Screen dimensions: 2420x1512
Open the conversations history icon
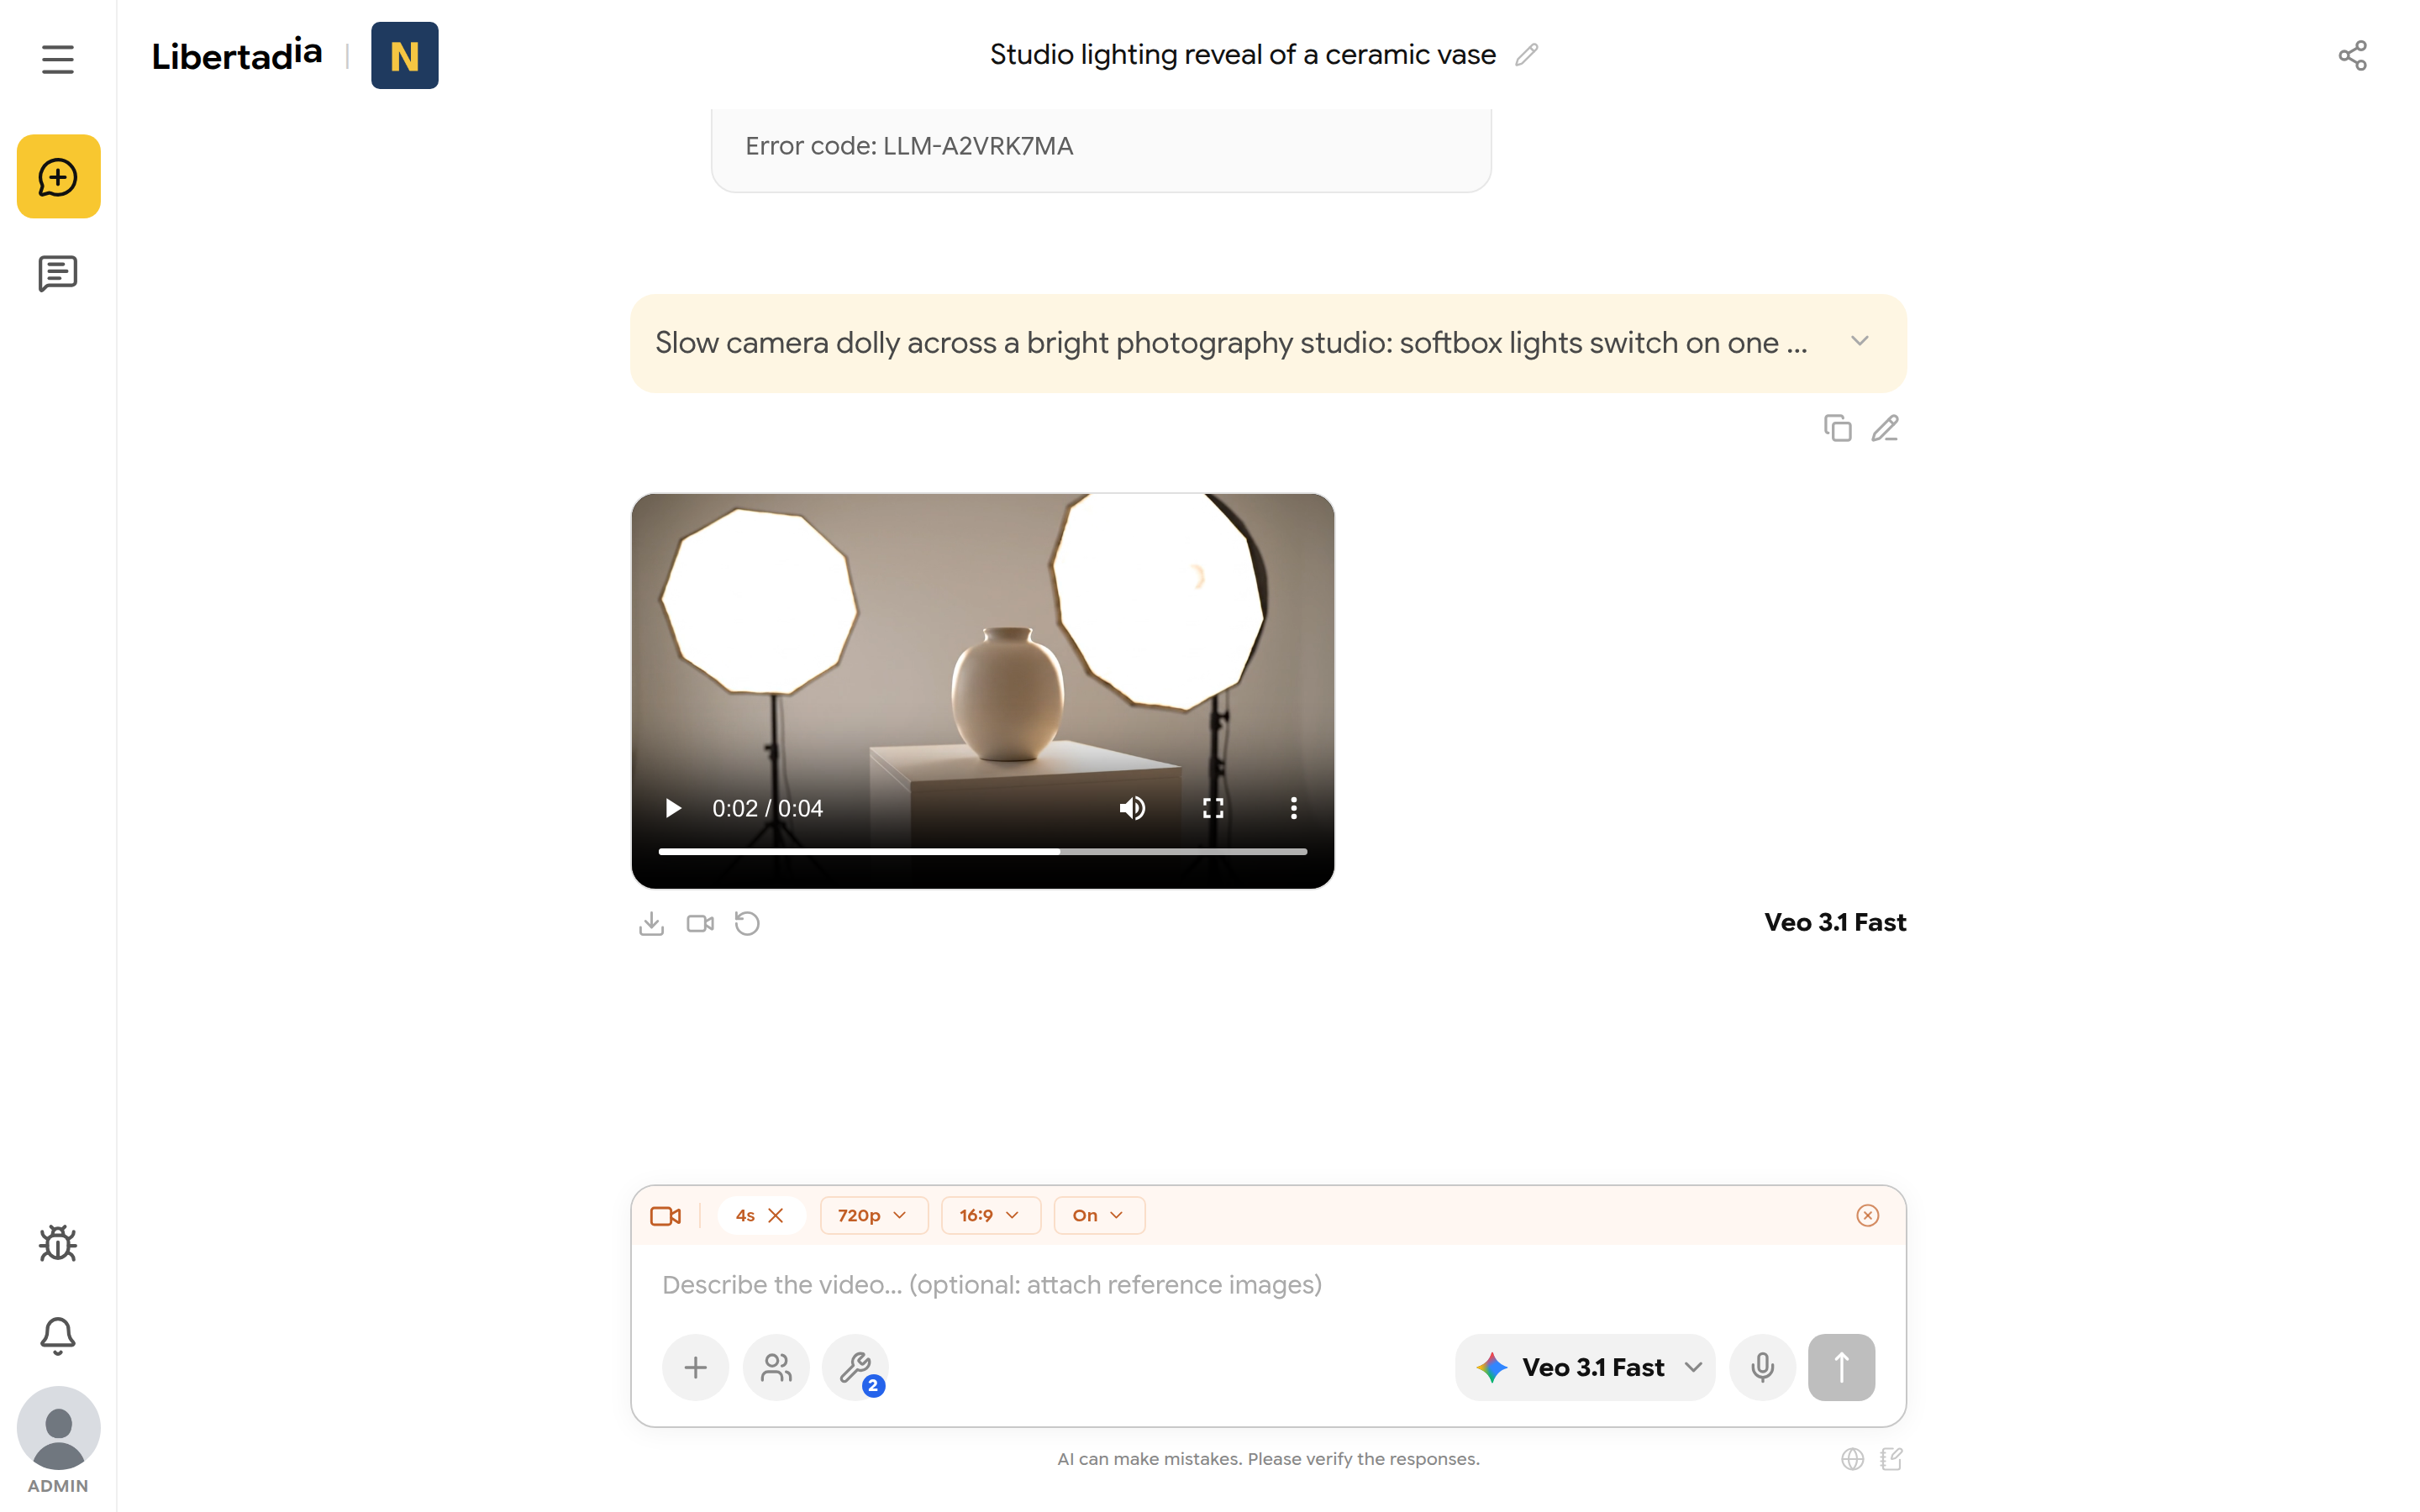pos(58,273)
